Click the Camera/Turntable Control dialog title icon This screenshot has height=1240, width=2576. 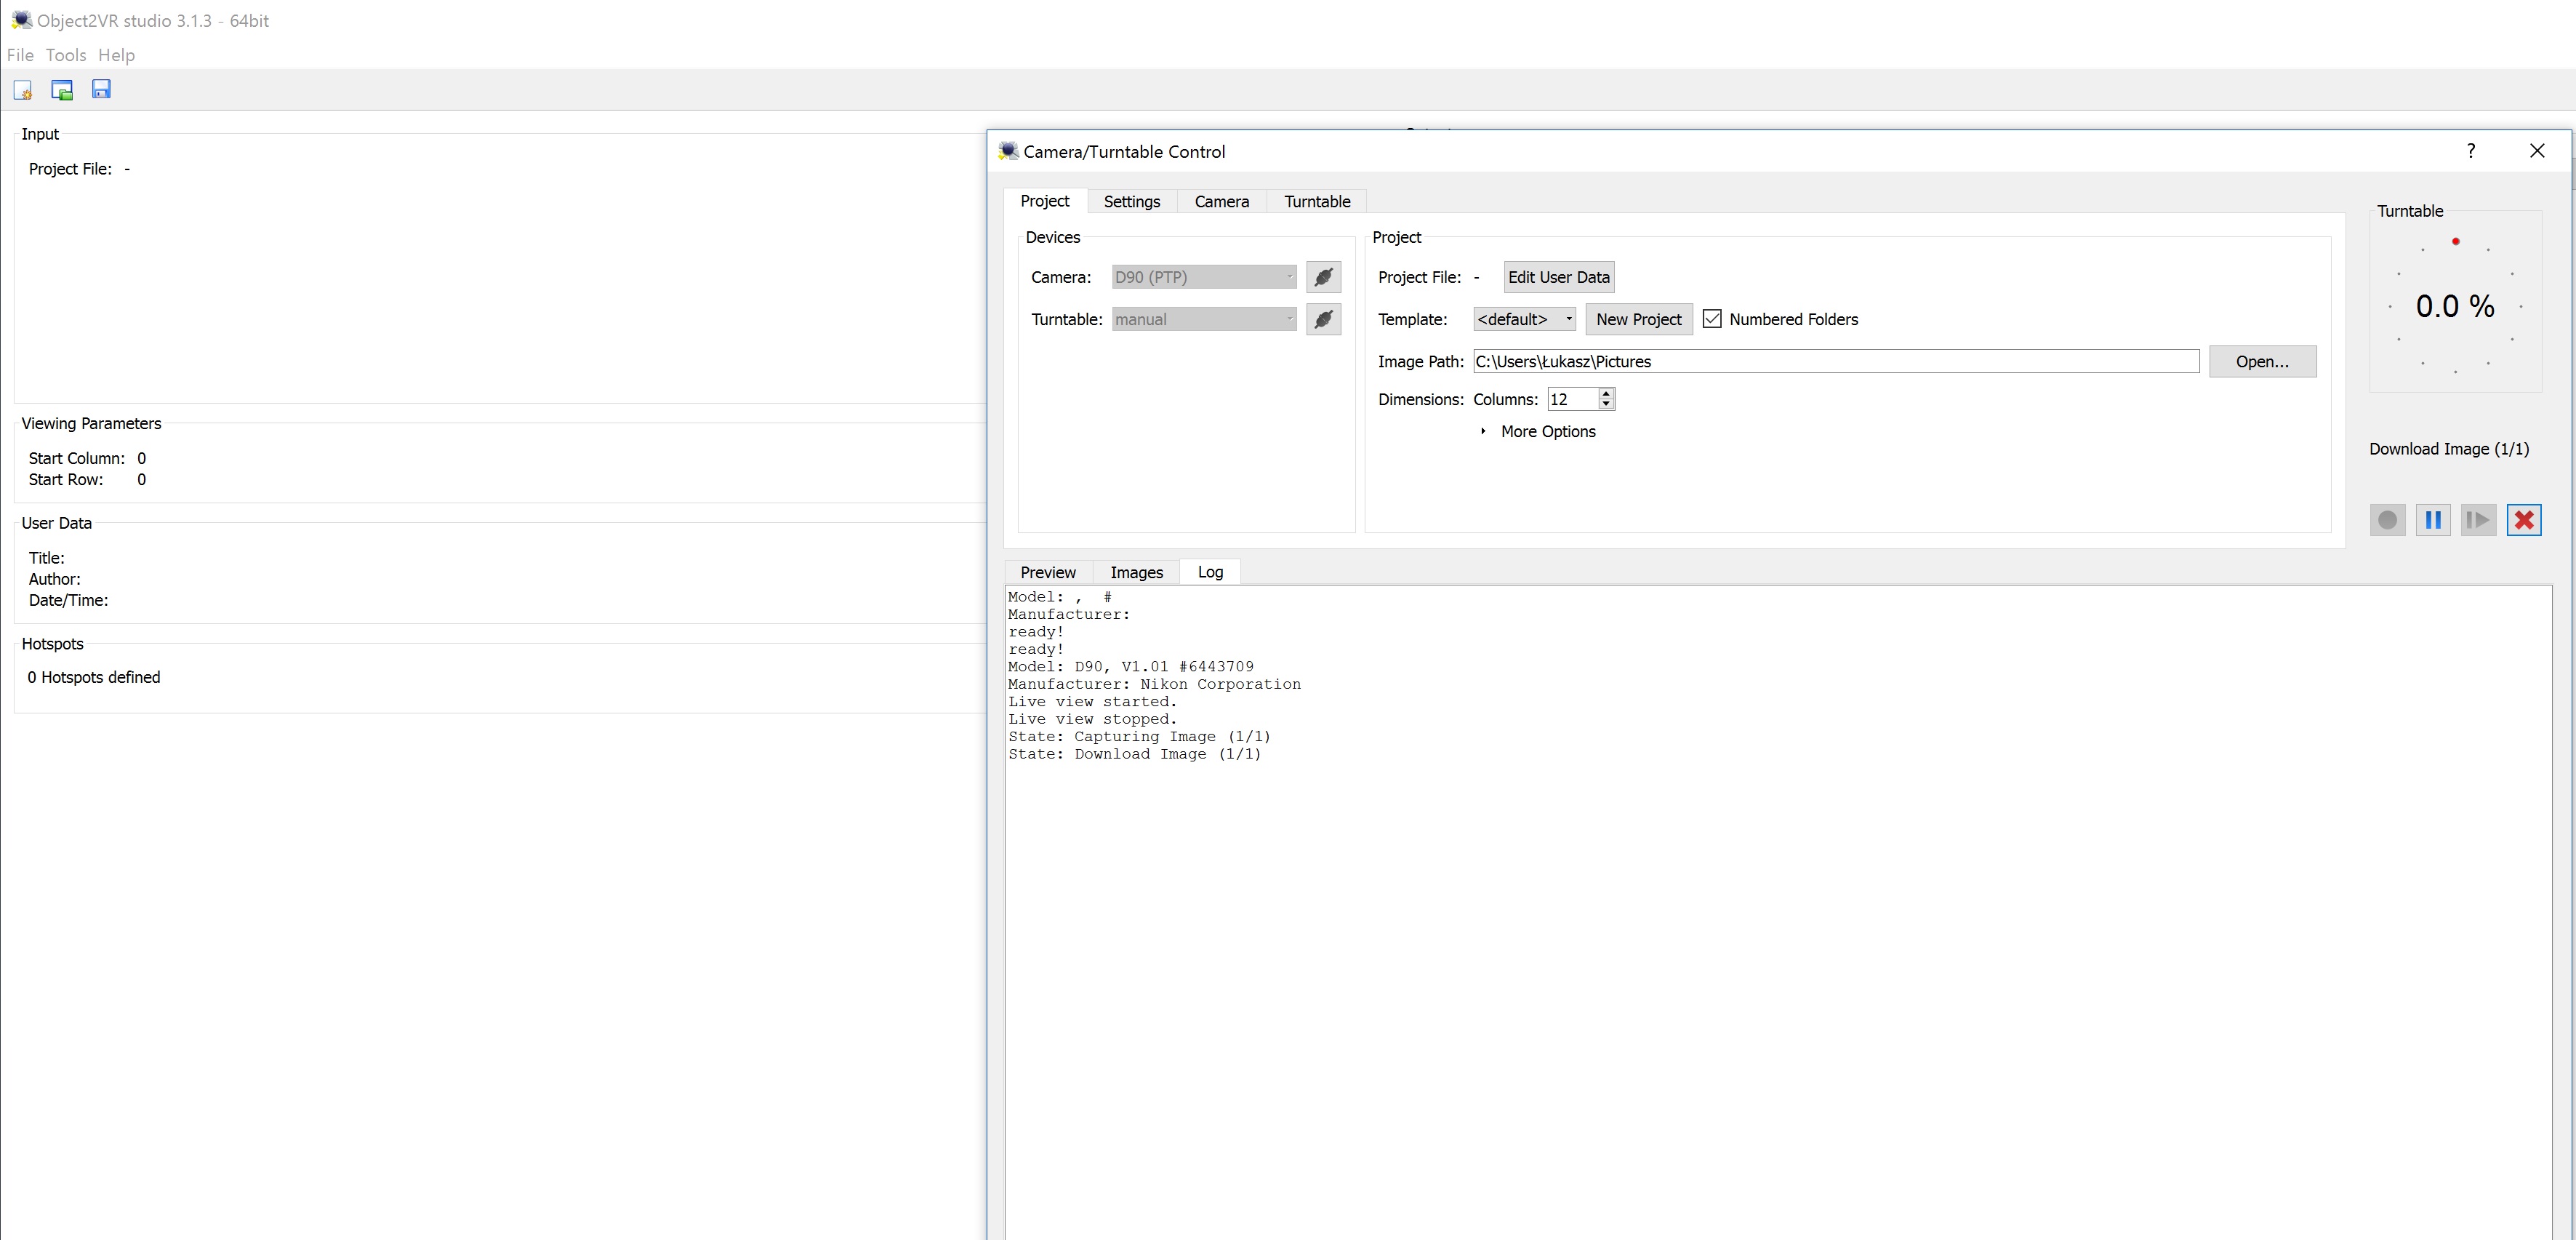1008,151
